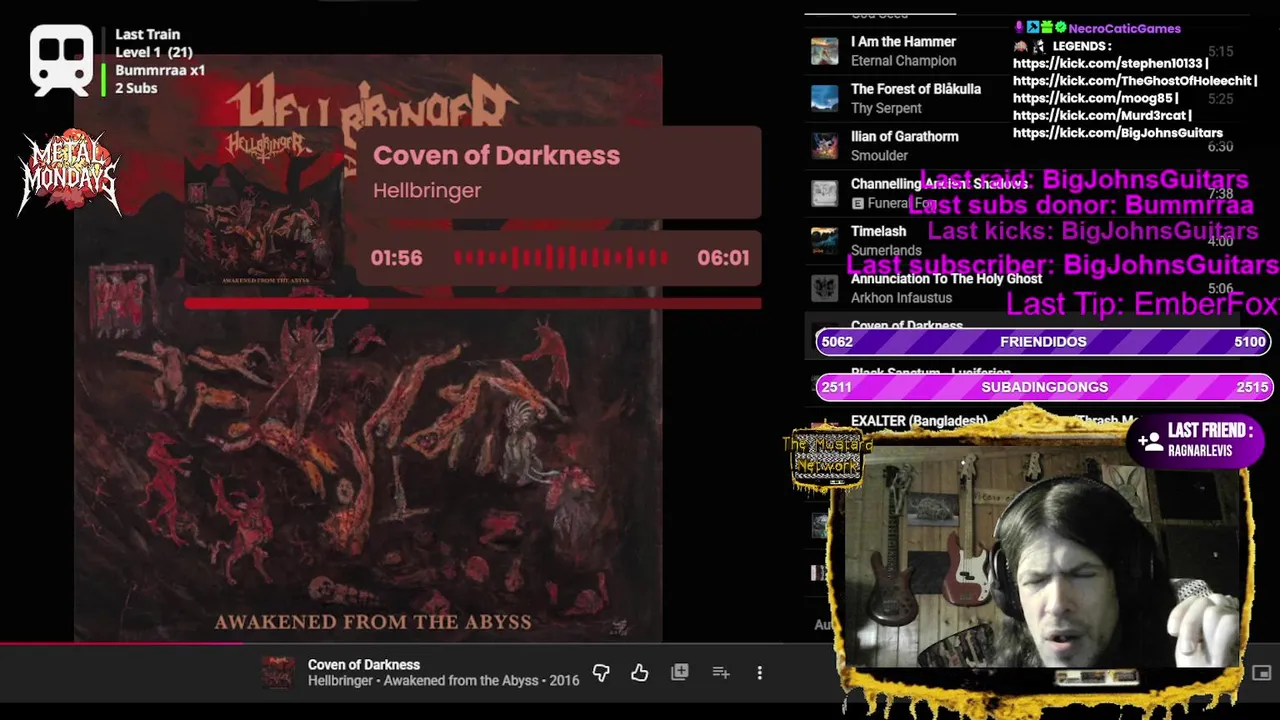Click the small album thumbnail in bottom bar

278,672
